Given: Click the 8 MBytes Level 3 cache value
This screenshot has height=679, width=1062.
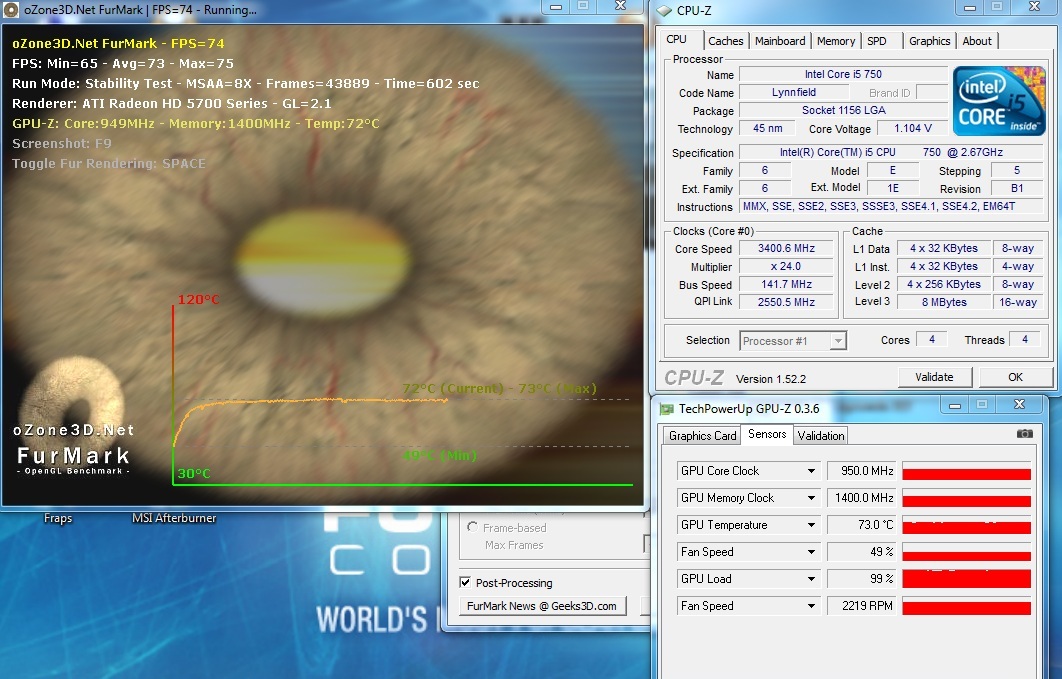Looking at the screenshot, I should (x=944, y=302).
